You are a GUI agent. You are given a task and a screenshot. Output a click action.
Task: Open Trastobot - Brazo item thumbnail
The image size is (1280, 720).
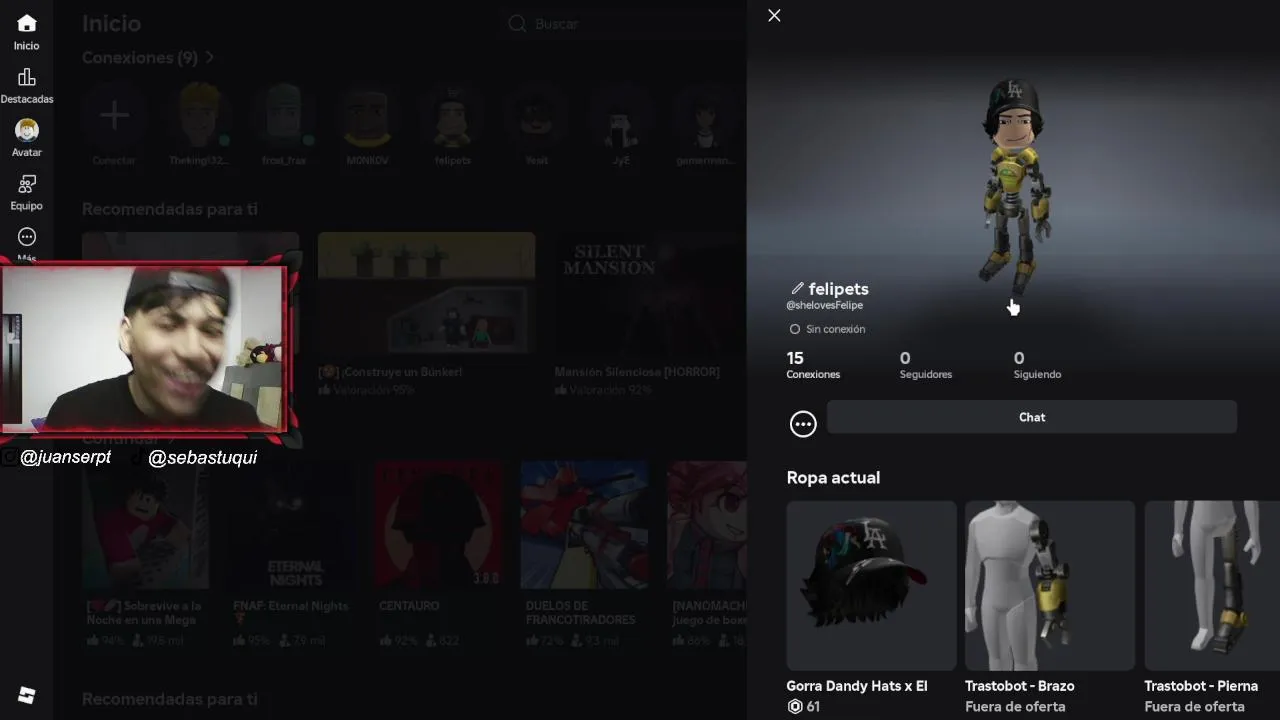point(1050,585)
